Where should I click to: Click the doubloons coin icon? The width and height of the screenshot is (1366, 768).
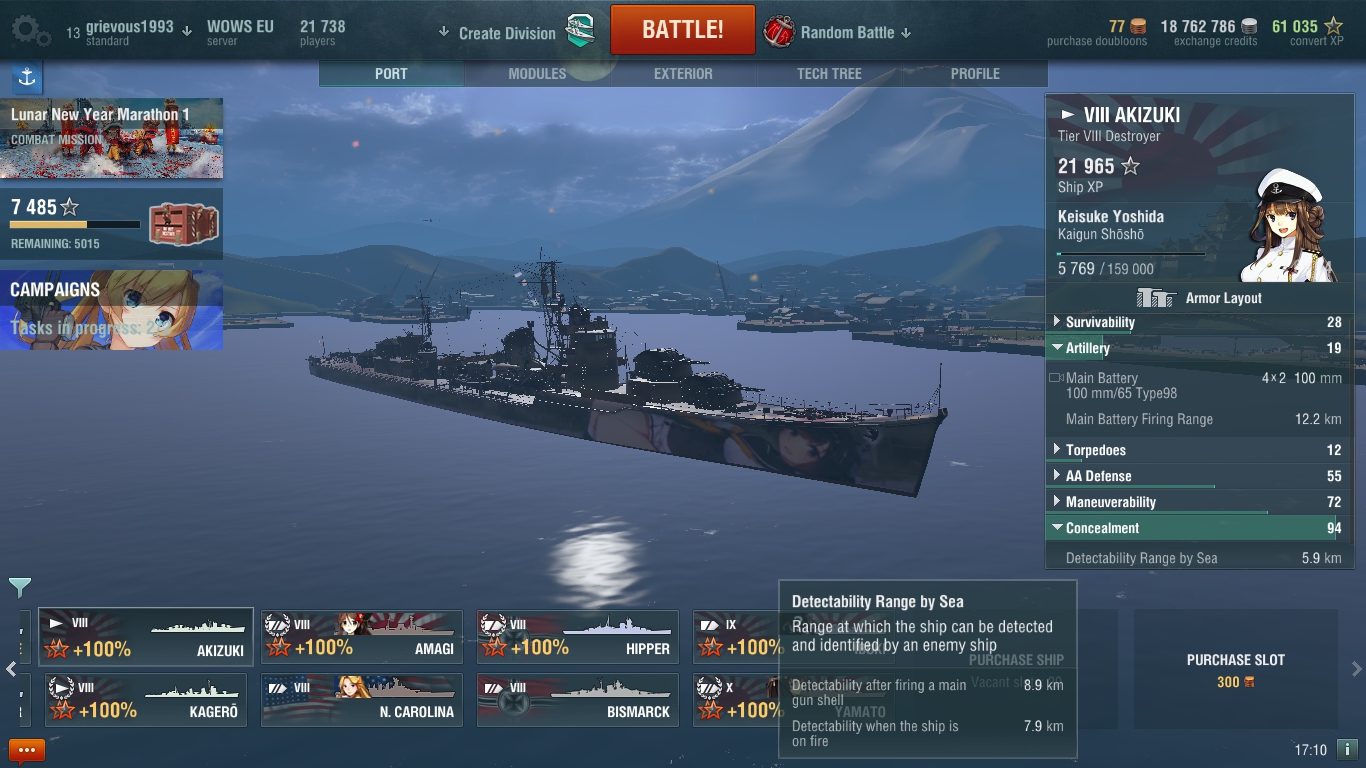click(x=1138, y=26)
